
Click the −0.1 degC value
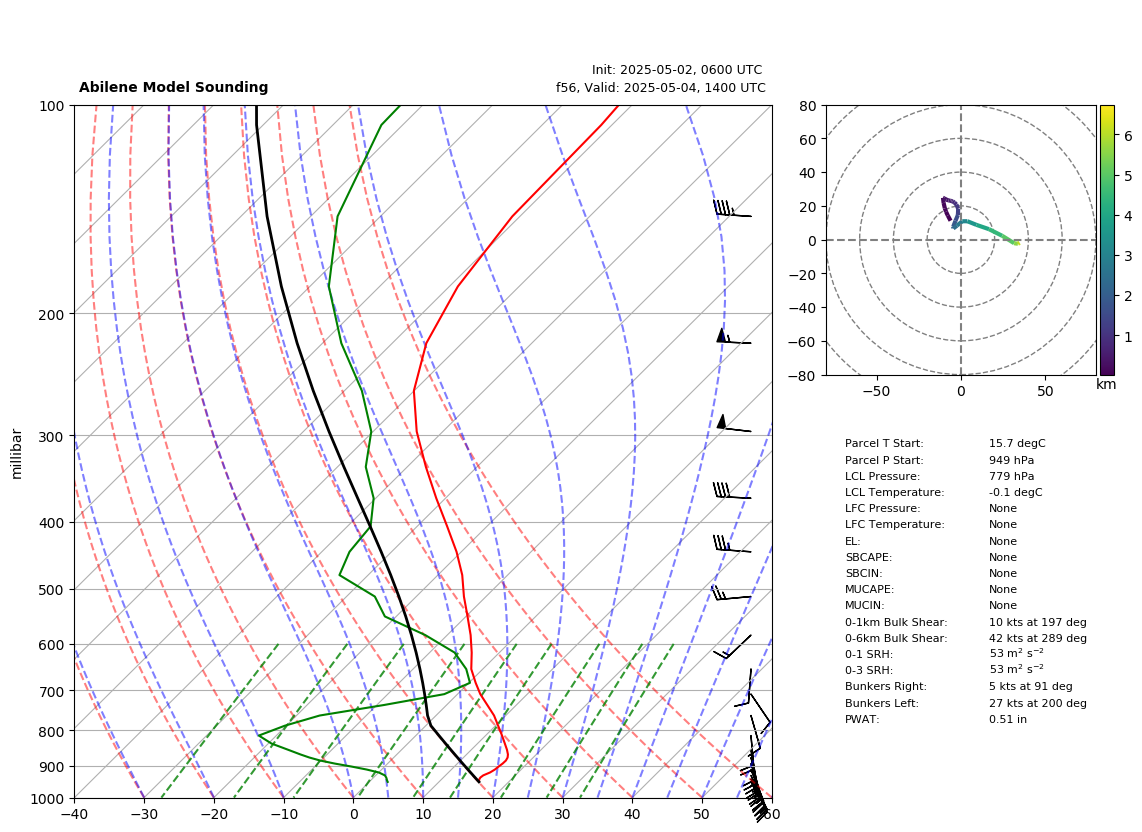[x=1015, y=492]
